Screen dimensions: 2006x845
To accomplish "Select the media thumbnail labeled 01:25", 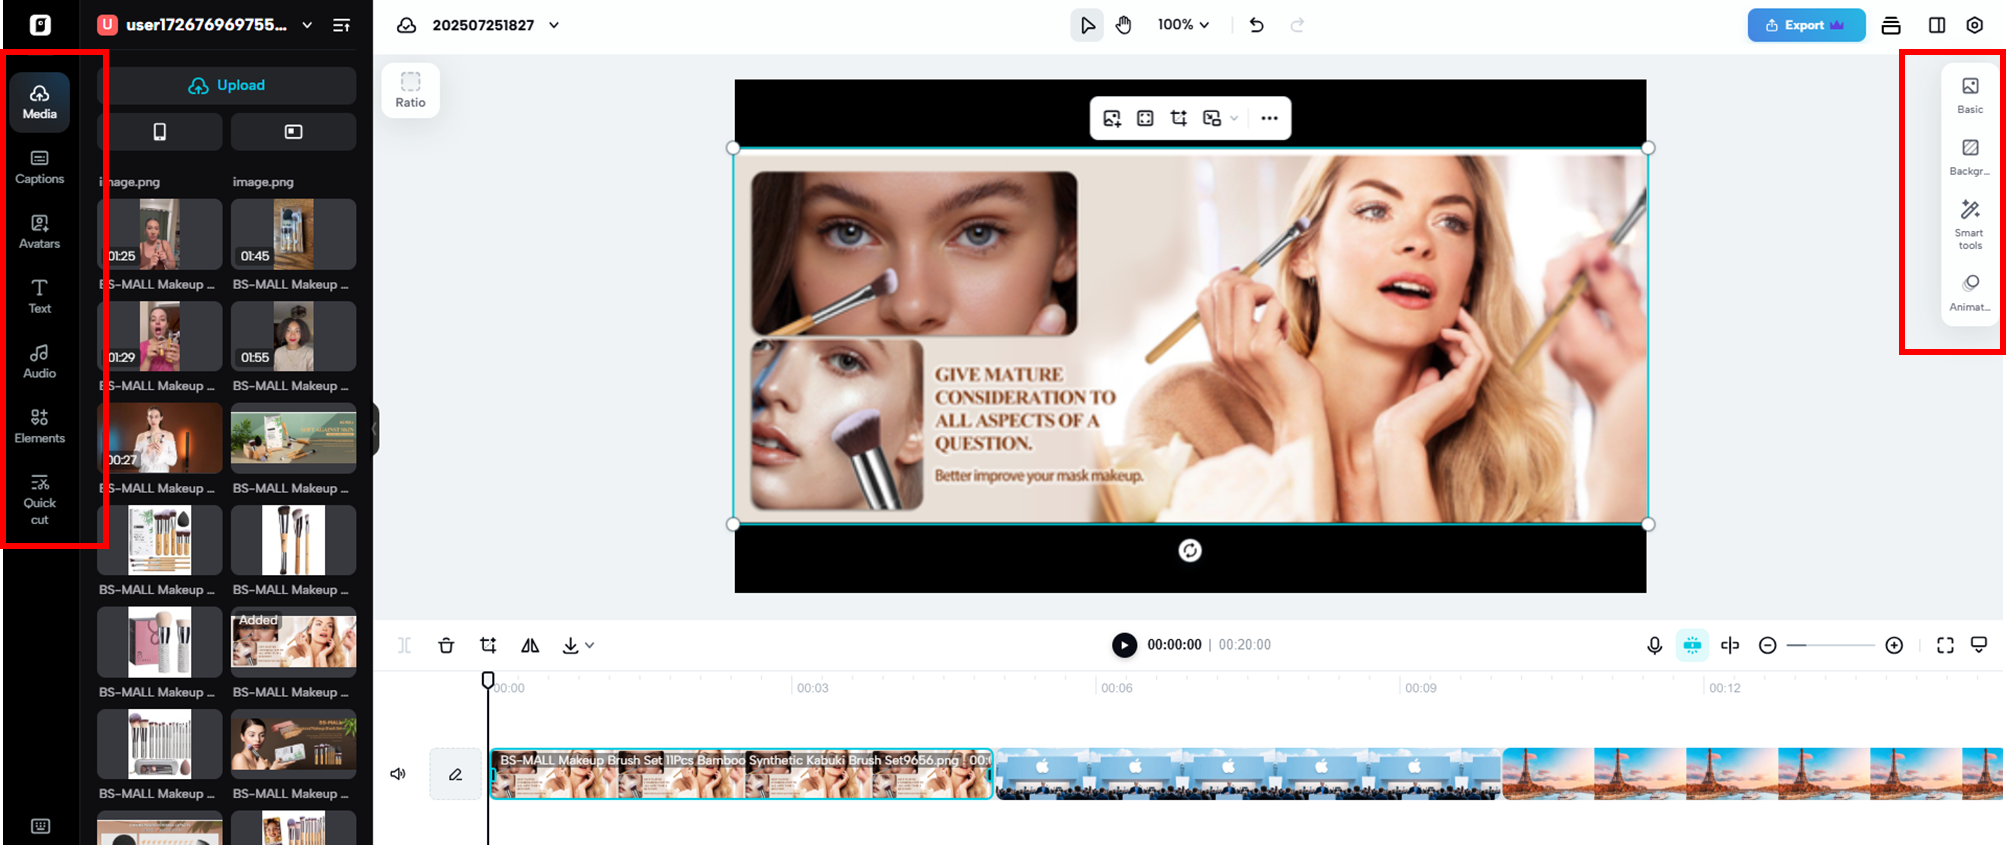I will (x=160, y=234).
